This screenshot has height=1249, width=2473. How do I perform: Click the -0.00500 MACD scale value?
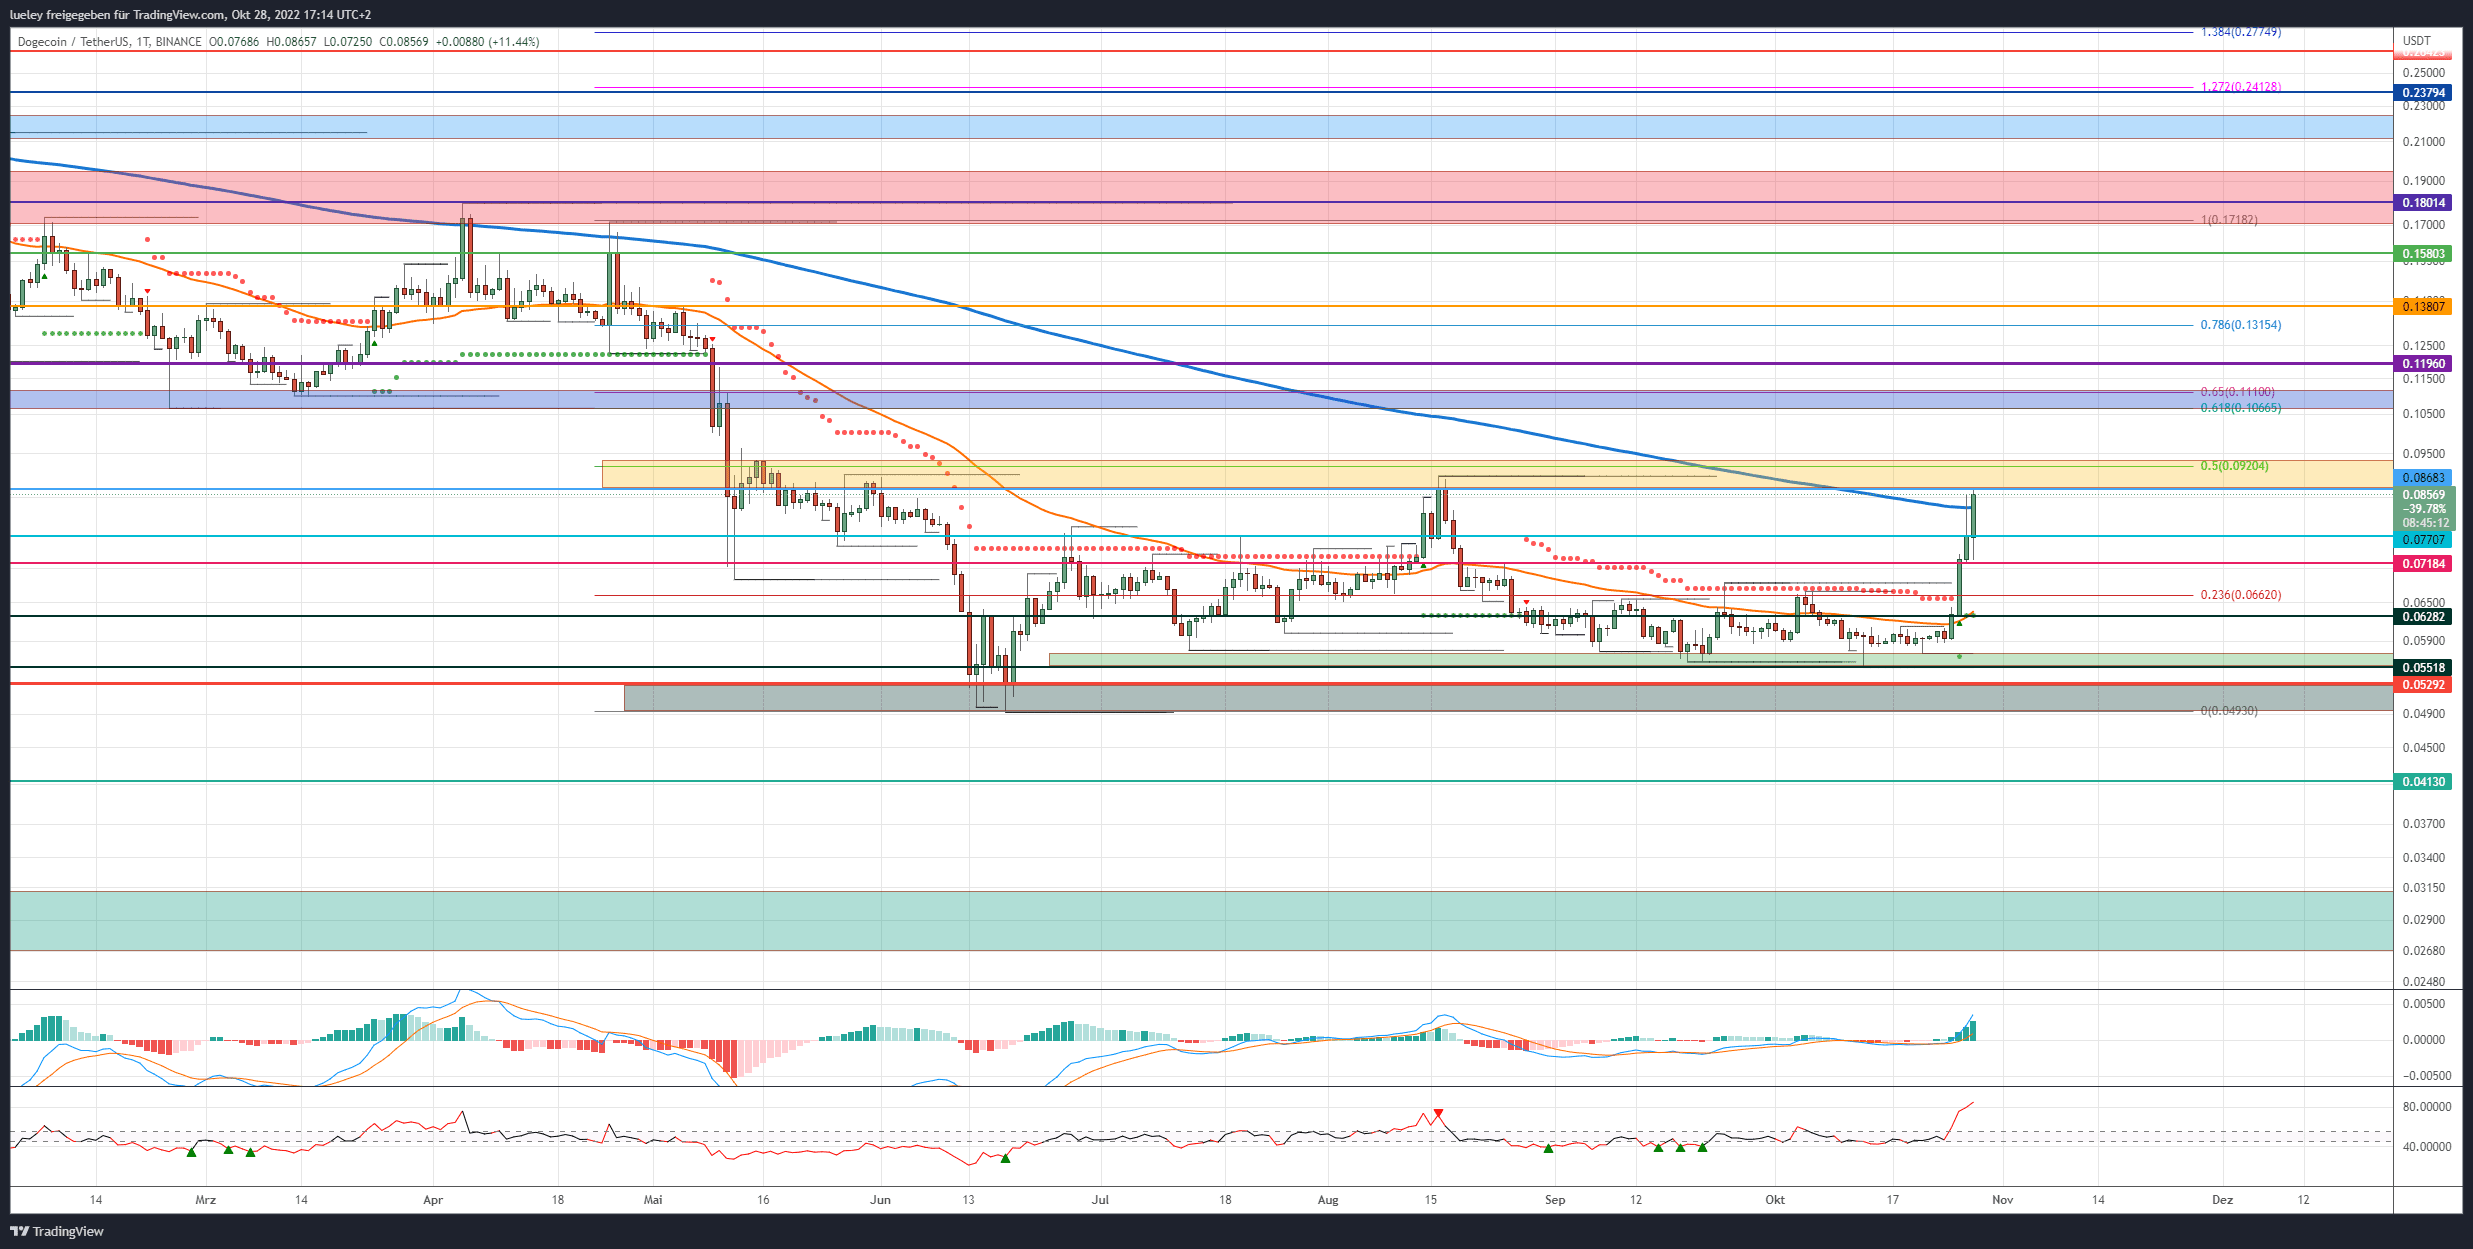coord(2427,1076)
